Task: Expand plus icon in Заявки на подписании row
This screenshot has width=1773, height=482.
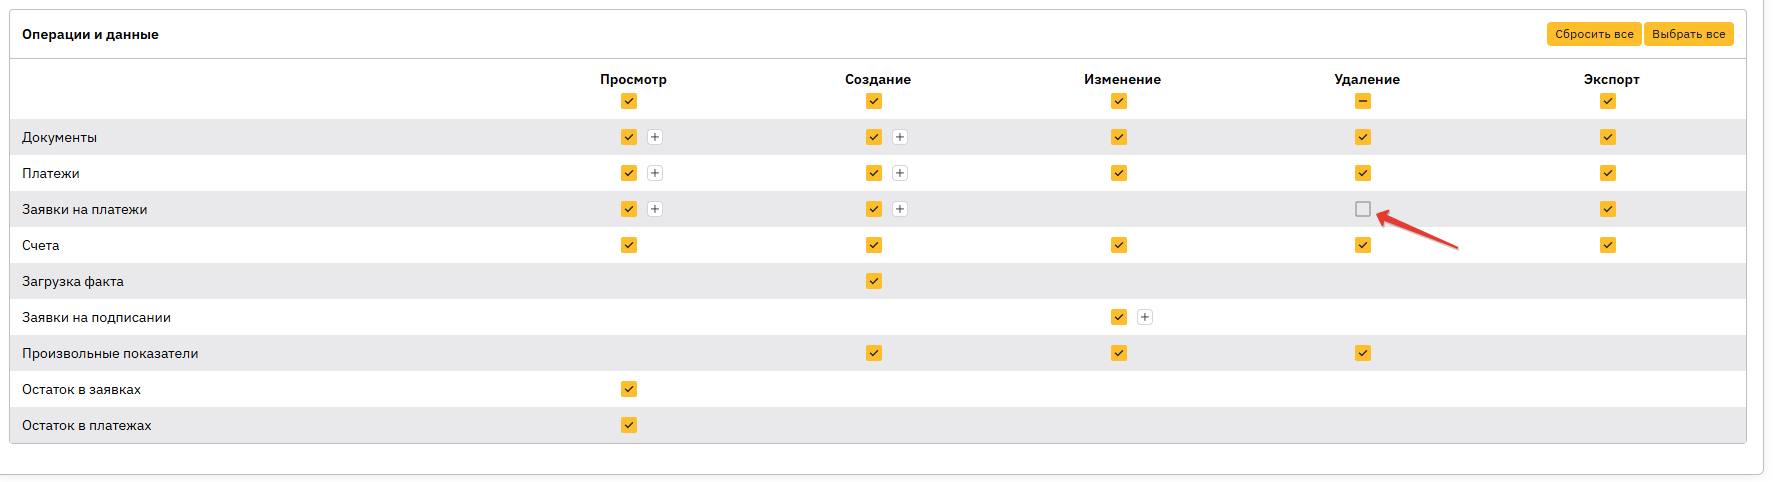Action: click(x=1145, y=317)
